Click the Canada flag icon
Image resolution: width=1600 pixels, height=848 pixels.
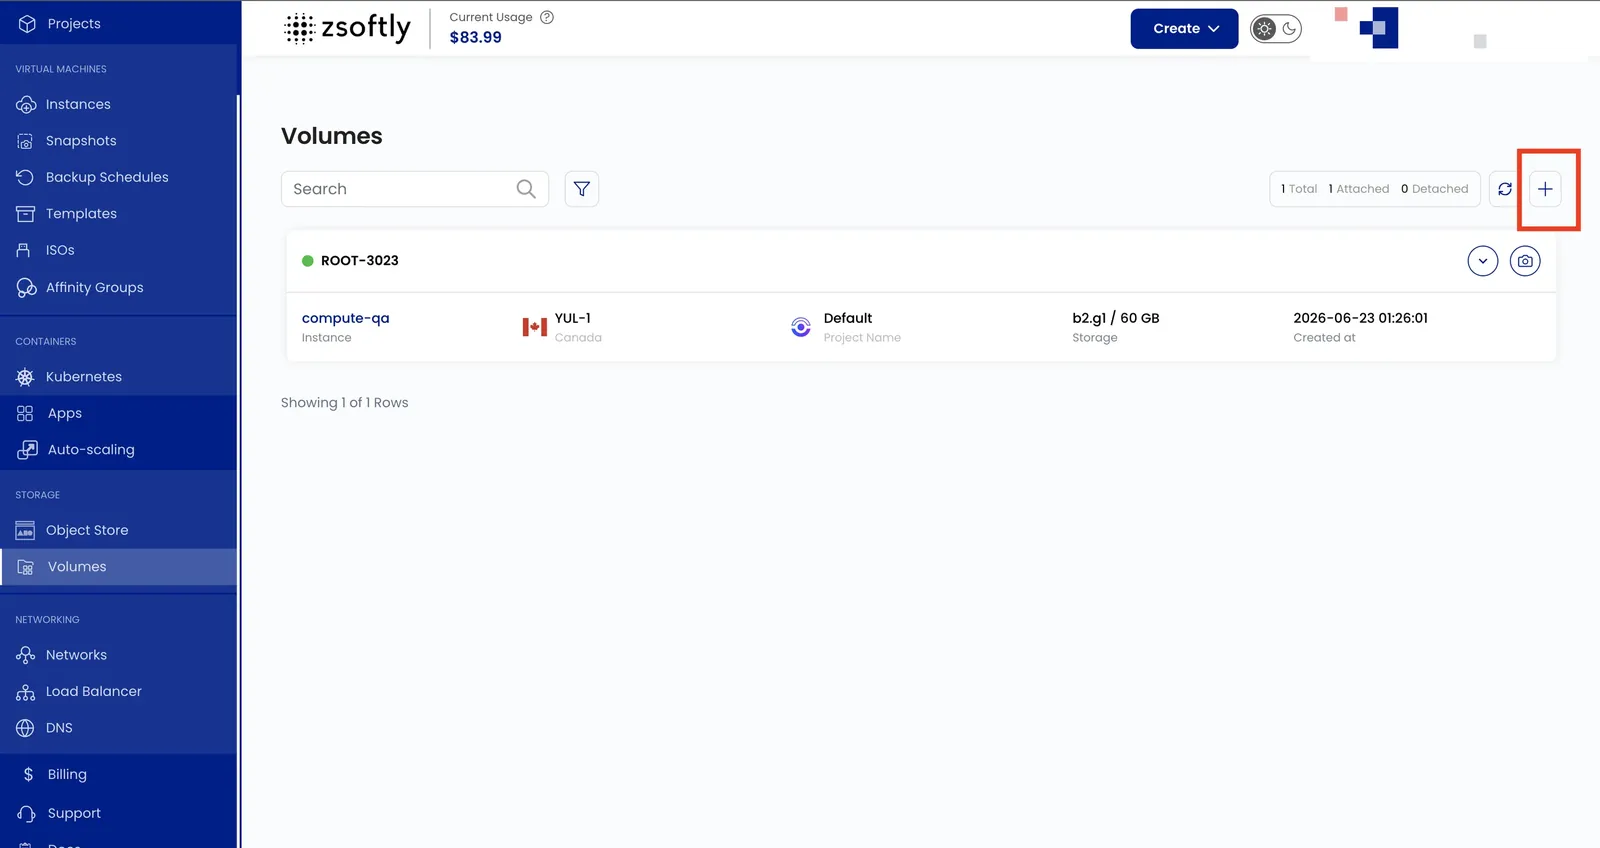(x=535, y=327)
